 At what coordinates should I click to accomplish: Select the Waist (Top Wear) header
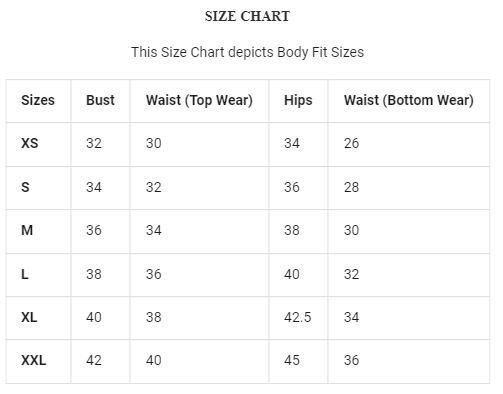coord(199,100)
